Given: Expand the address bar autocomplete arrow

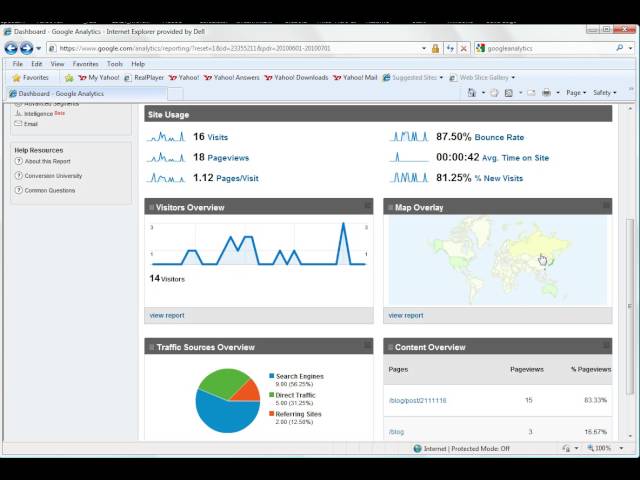Looking at the screenshot, I should (x=424, y=48).
